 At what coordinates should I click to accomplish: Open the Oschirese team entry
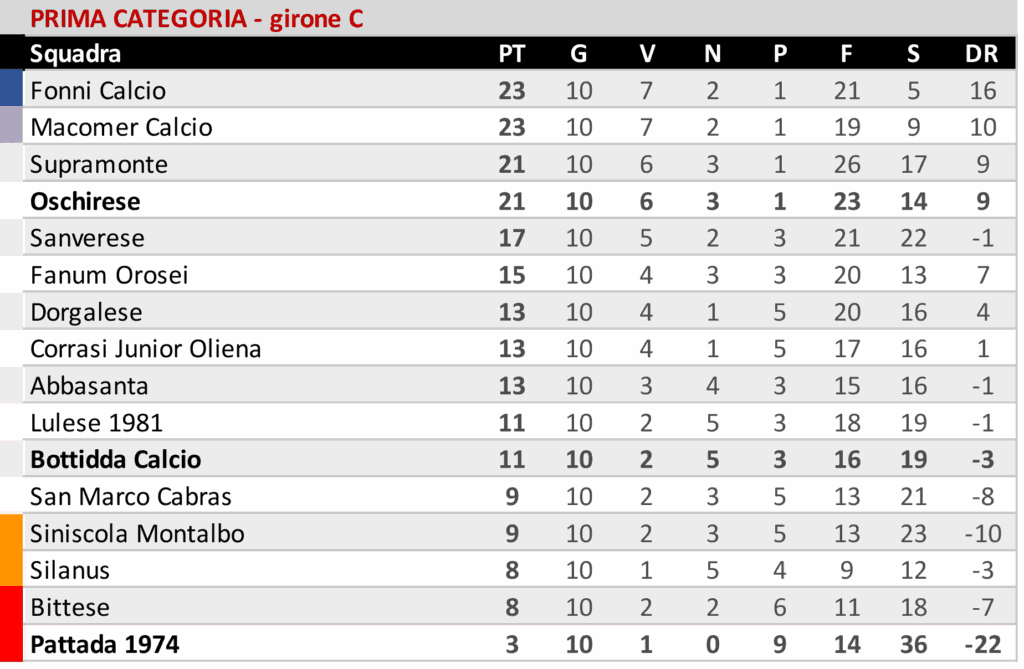pyautogui.click(x=85, y=202)
